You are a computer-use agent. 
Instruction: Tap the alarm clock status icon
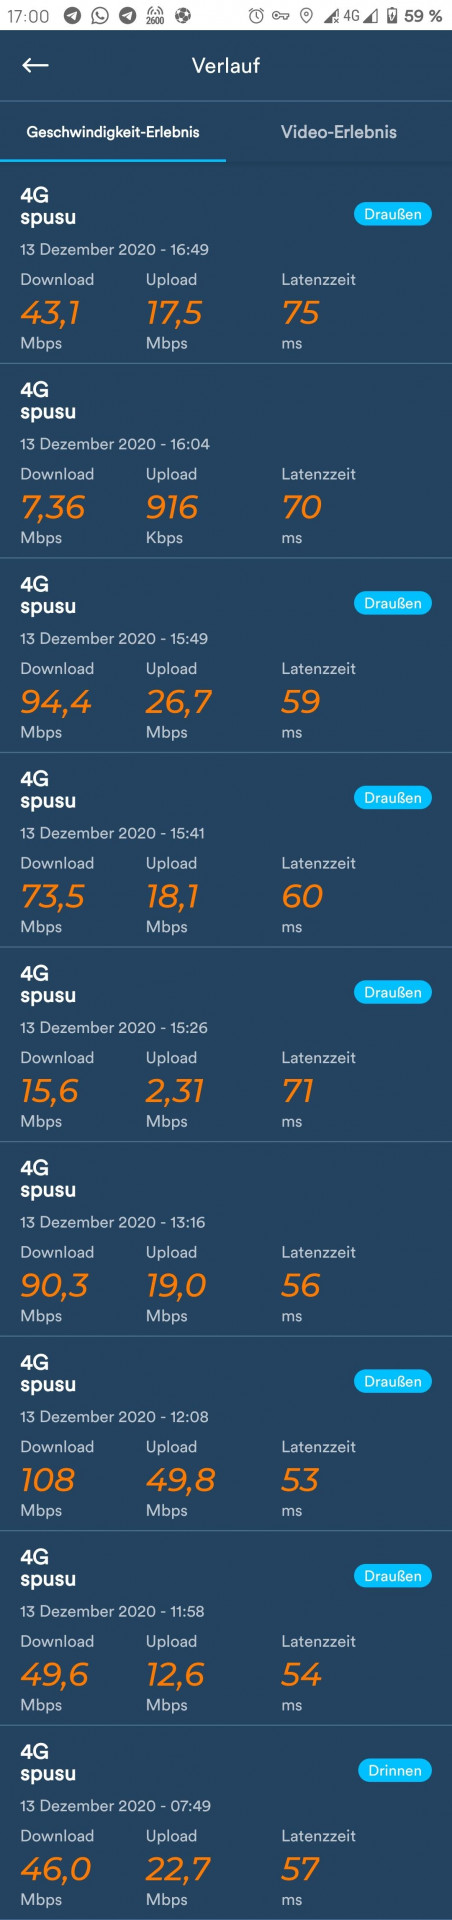tap(256, 15)
